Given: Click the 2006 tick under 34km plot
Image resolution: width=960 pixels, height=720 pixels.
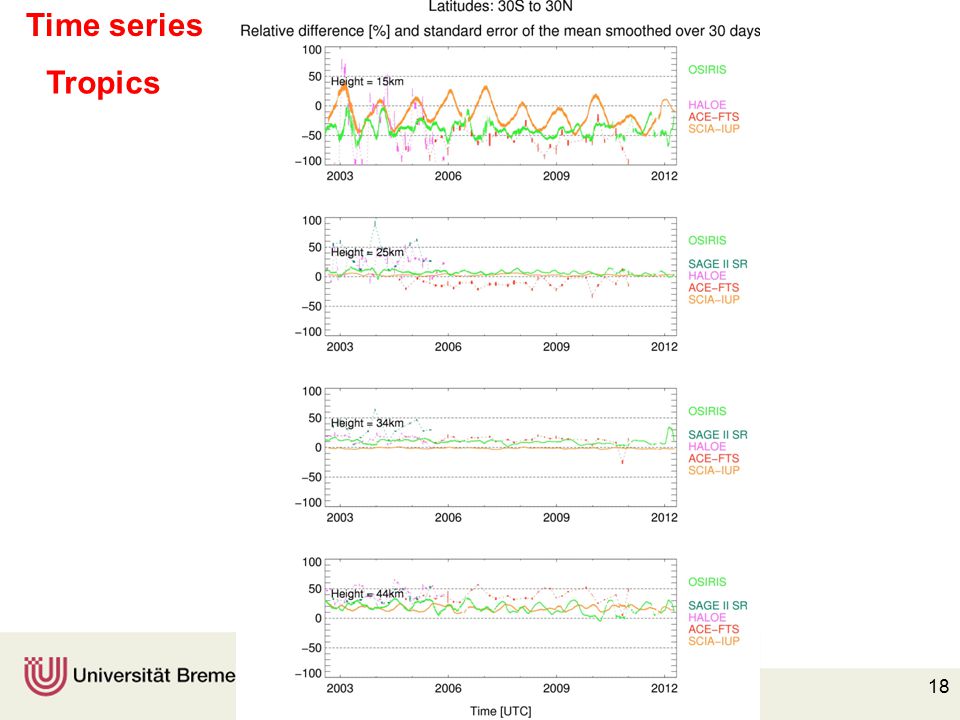Looking at the screenshot, I should click(x=448, y=518).
